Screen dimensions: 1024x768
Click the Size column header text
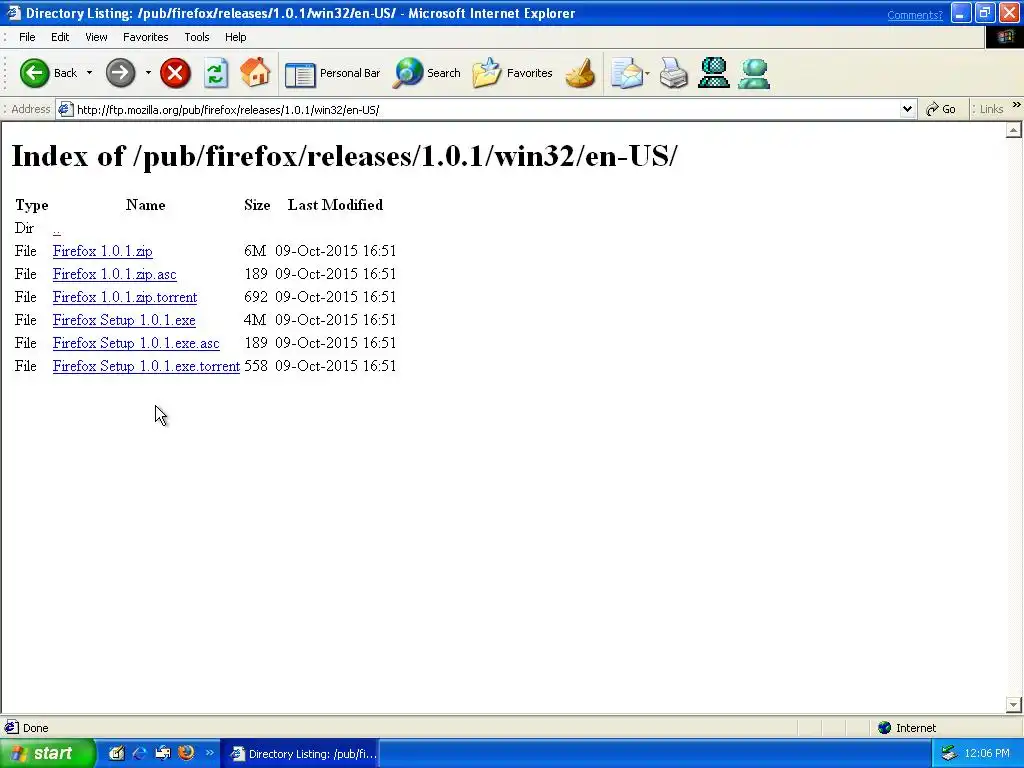257,205
